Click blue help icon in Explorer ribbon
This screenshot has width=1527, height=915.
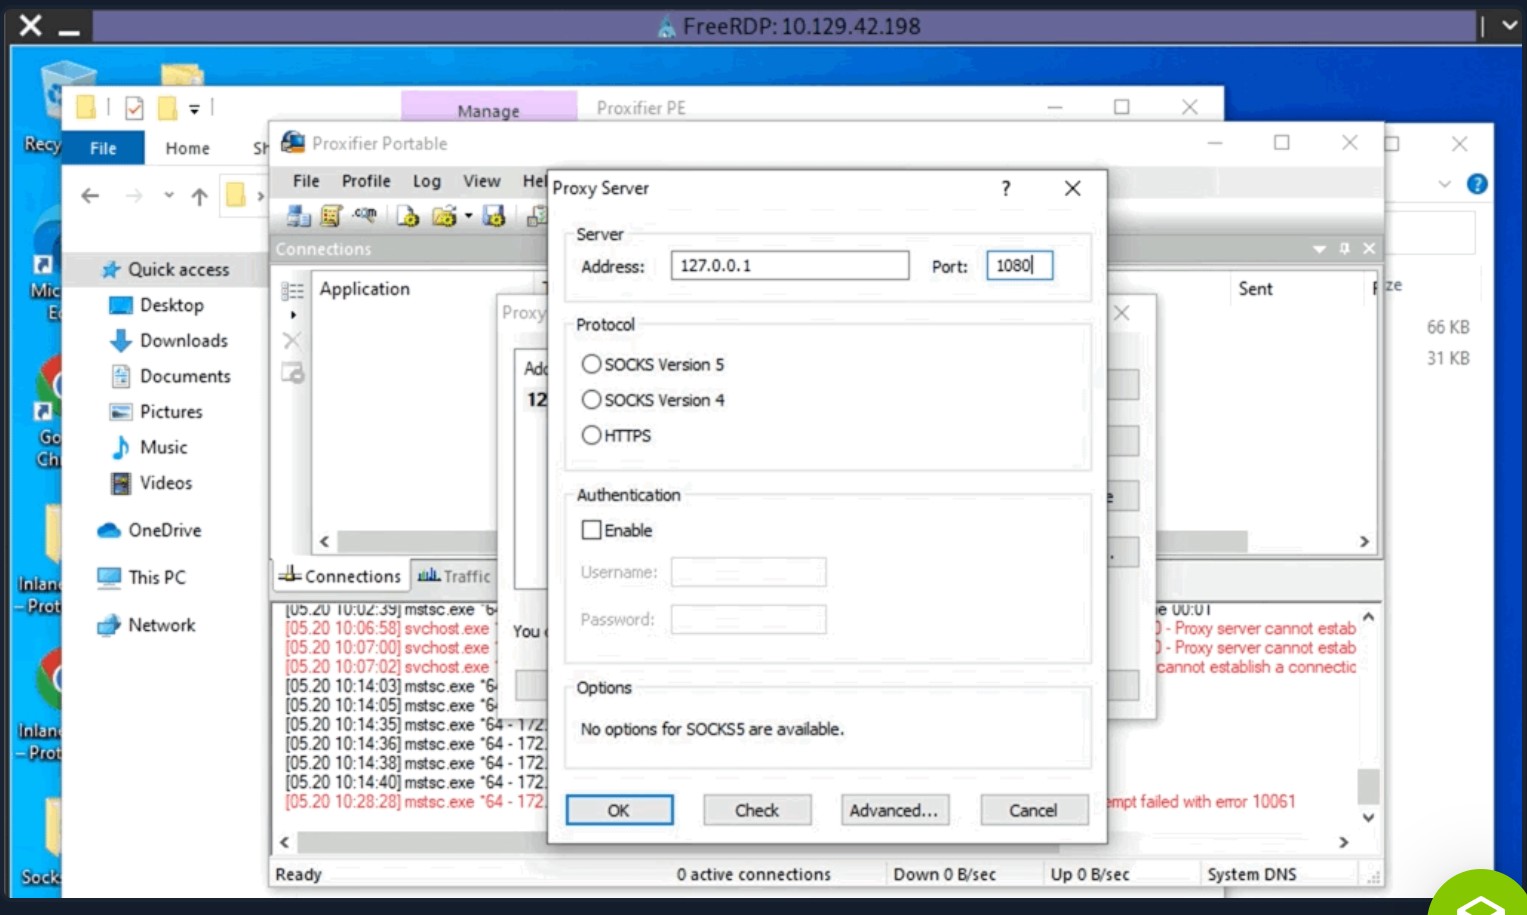coord(1476,184)
